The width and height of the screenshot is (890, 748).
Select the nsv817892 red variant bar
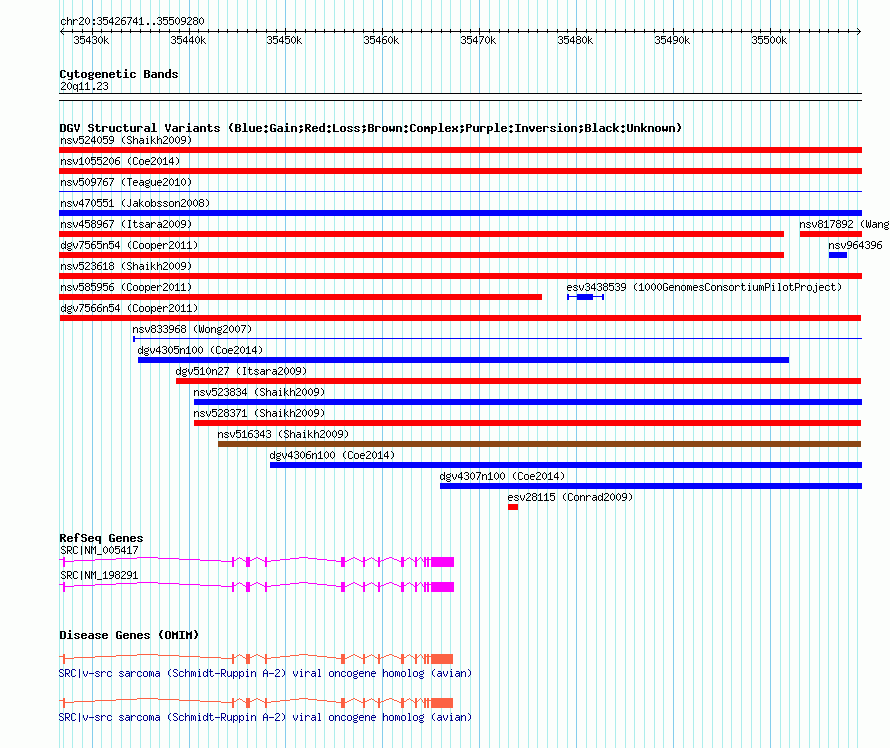tap(831, 234)
